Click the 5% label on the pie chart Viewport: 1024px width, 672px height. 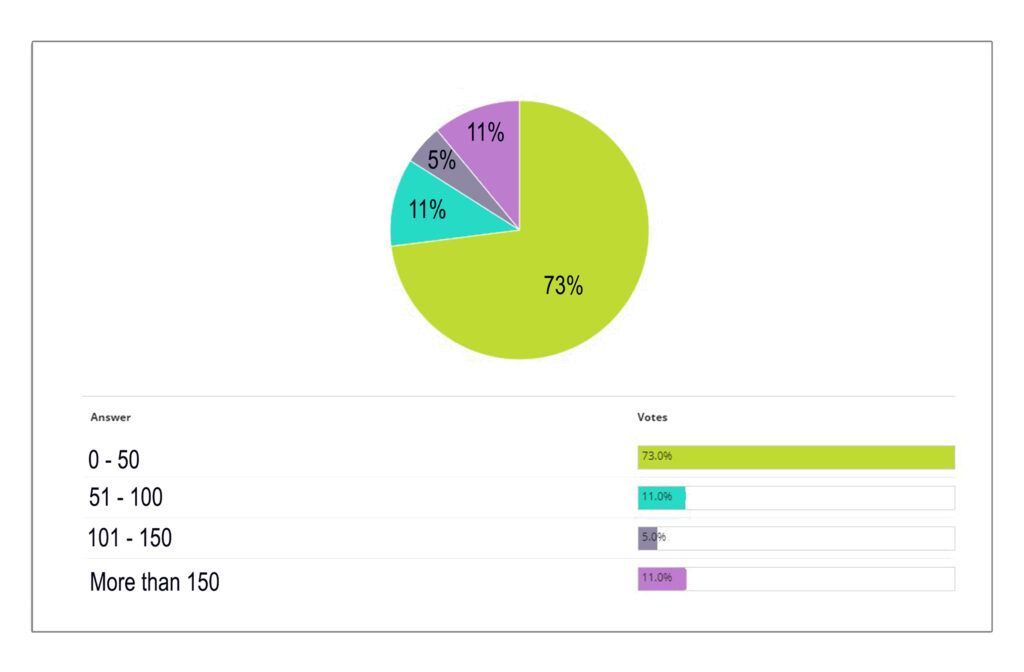pyautogui.click(x=441, y=160)
